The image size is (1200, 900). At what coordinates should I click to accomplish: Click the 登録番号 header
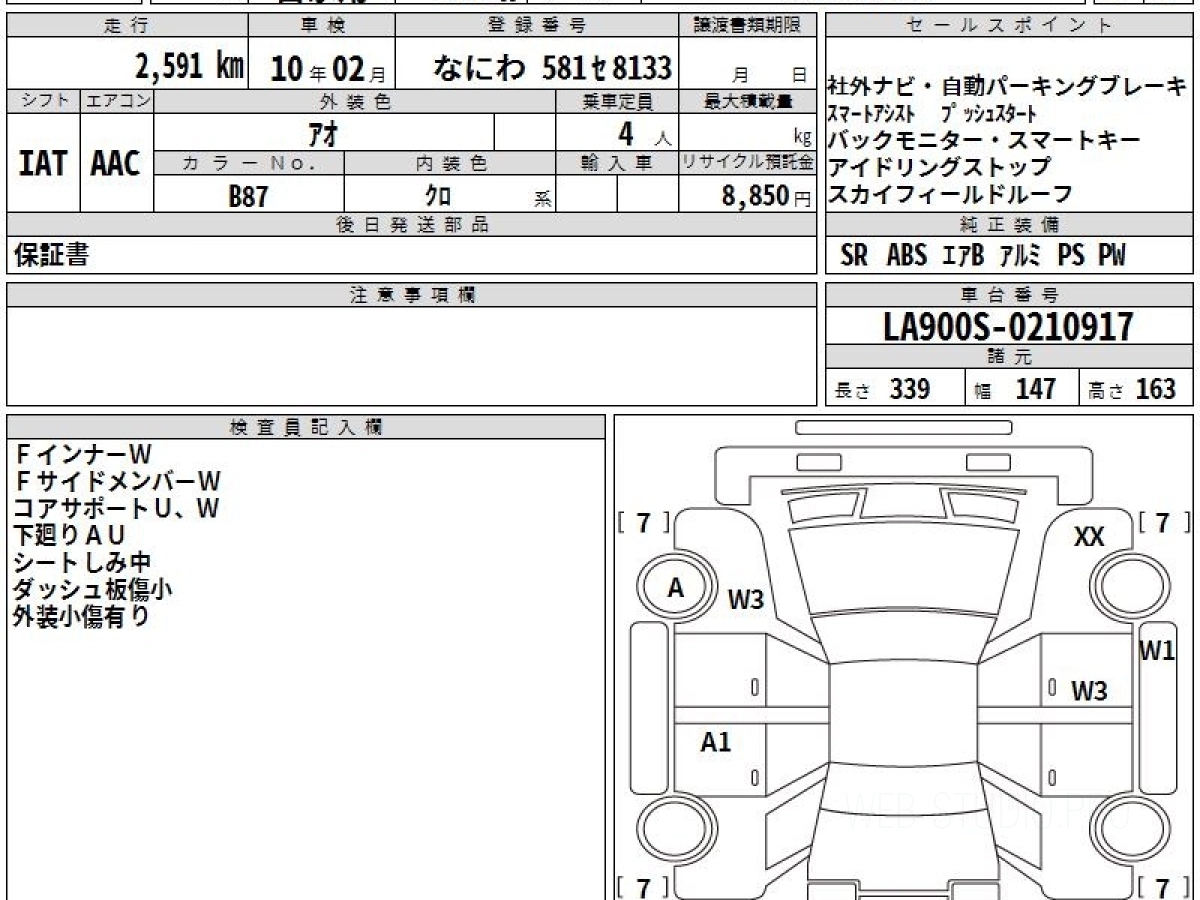[x=537, y=26]
